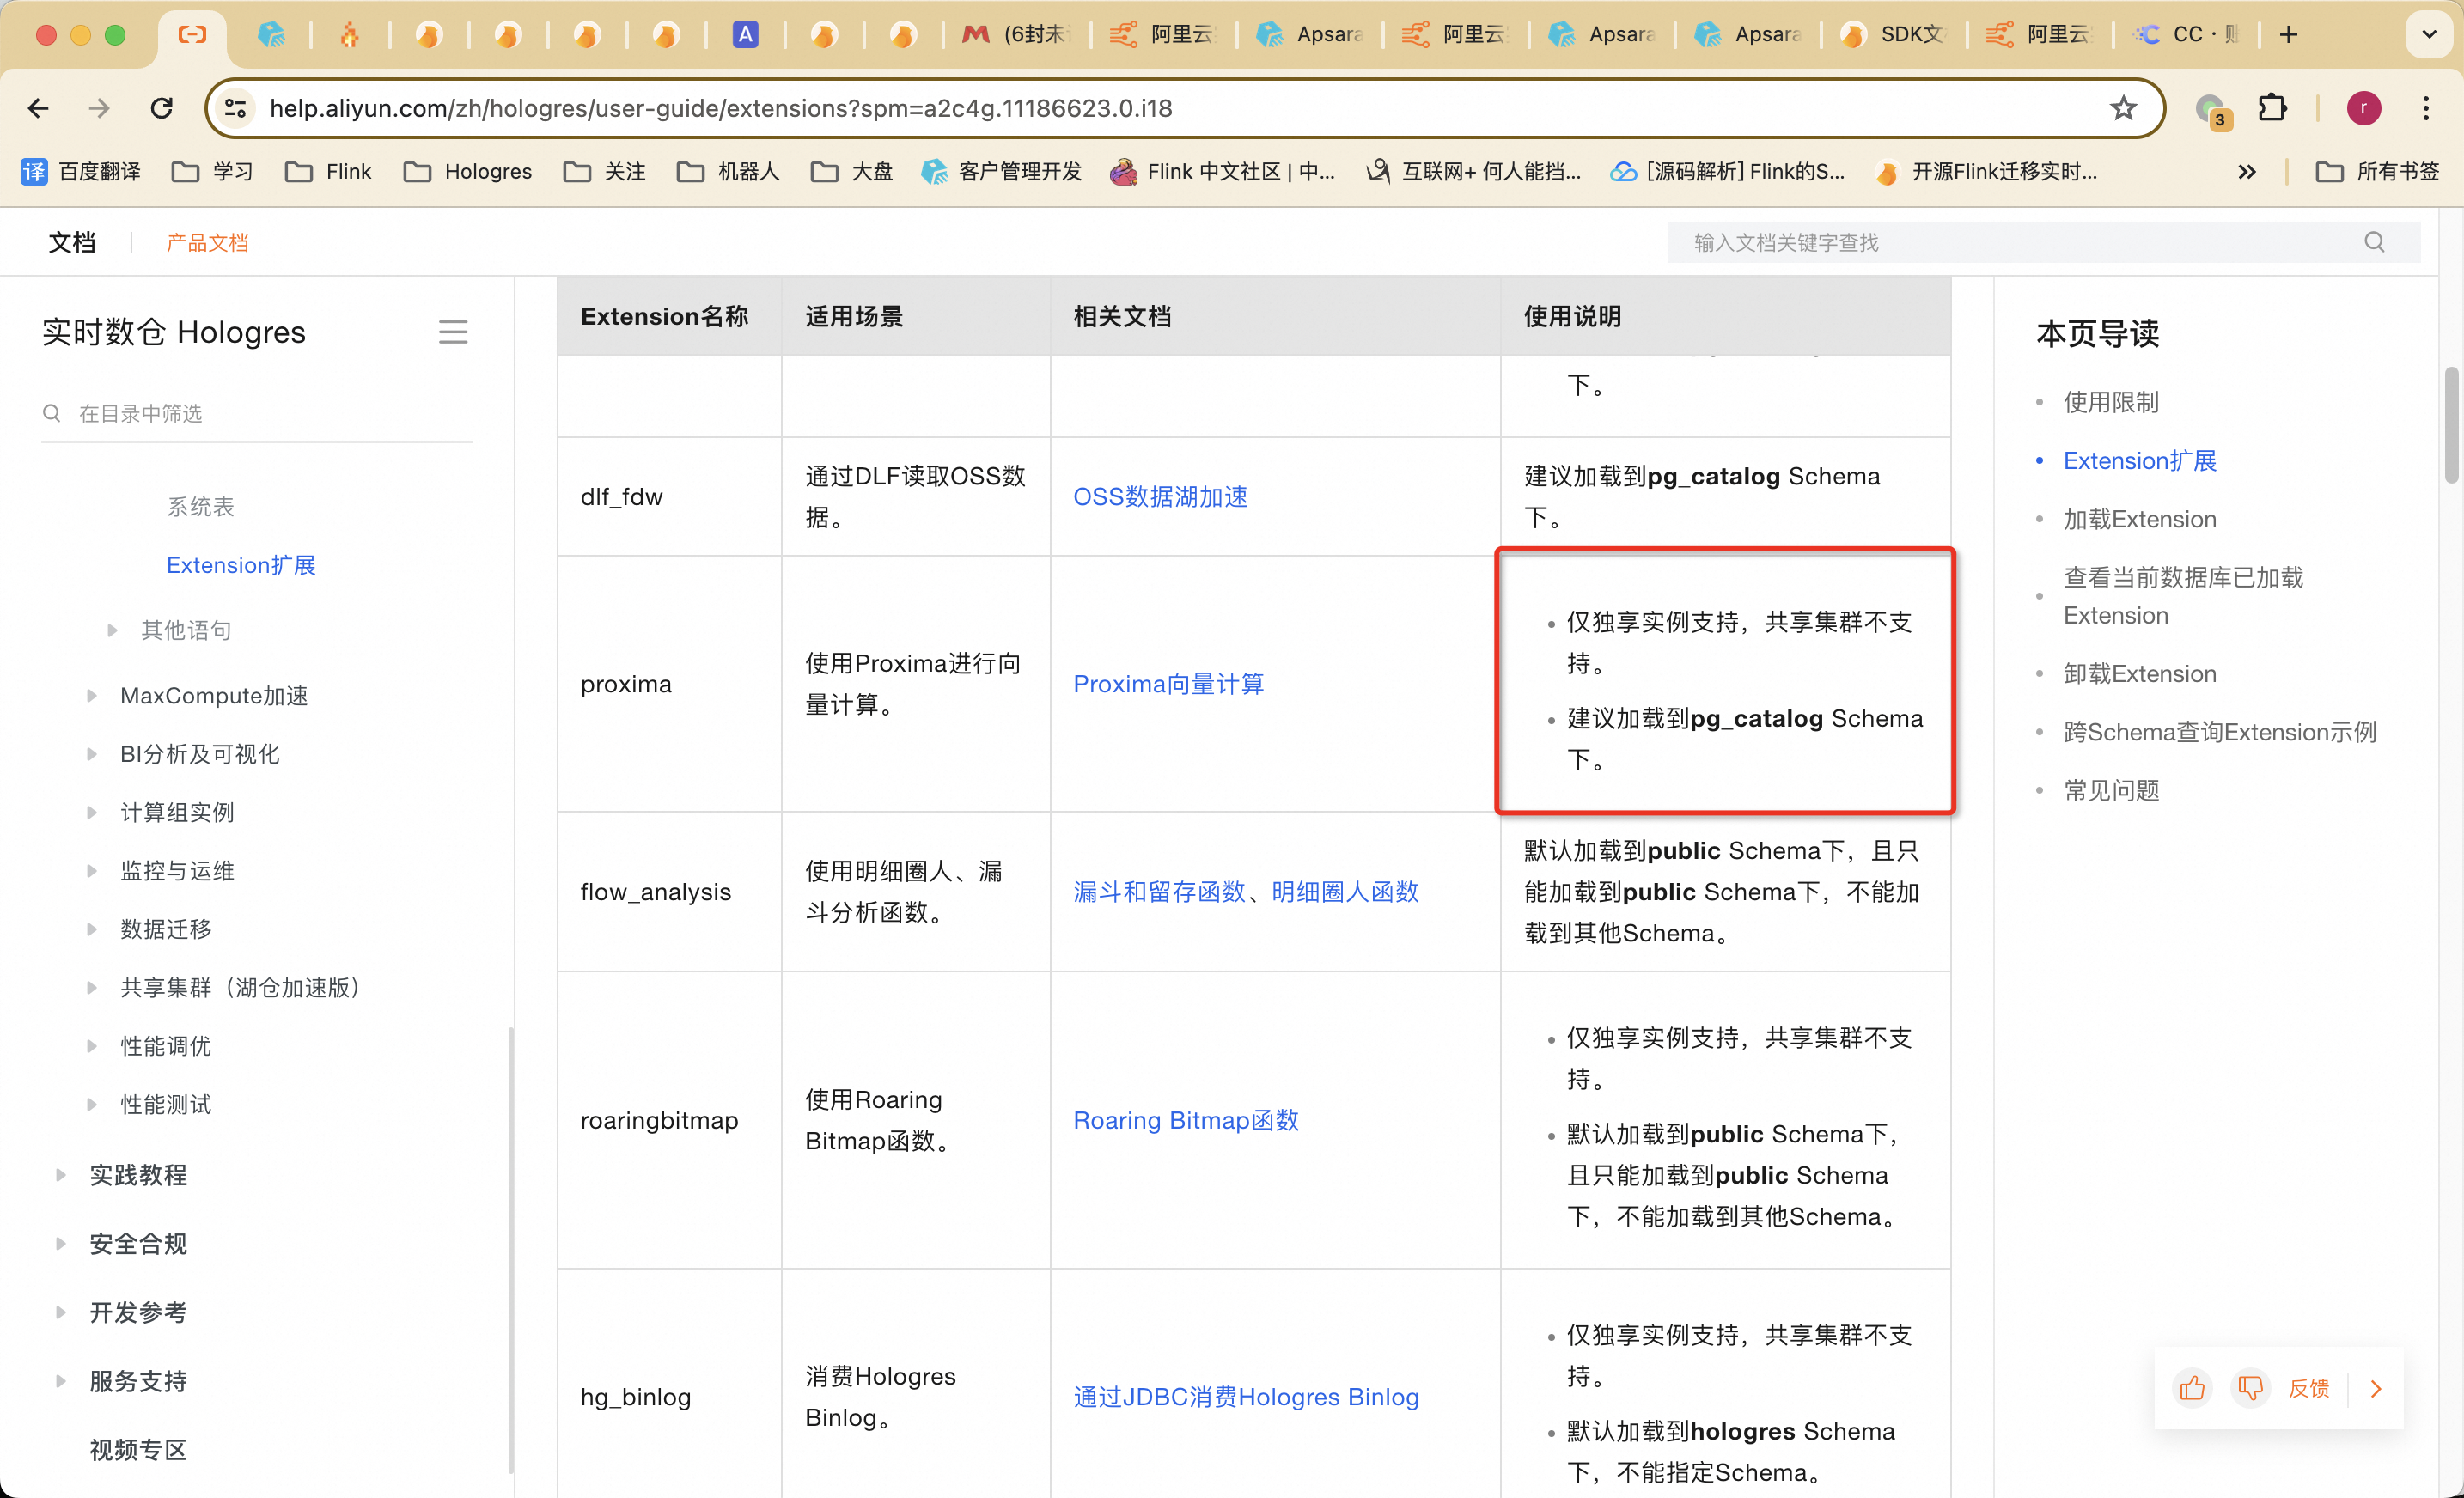Viewport: 2464px width, 1498px height.
Task: Click 产品文档 header link
Action: (x=207, y=242)
